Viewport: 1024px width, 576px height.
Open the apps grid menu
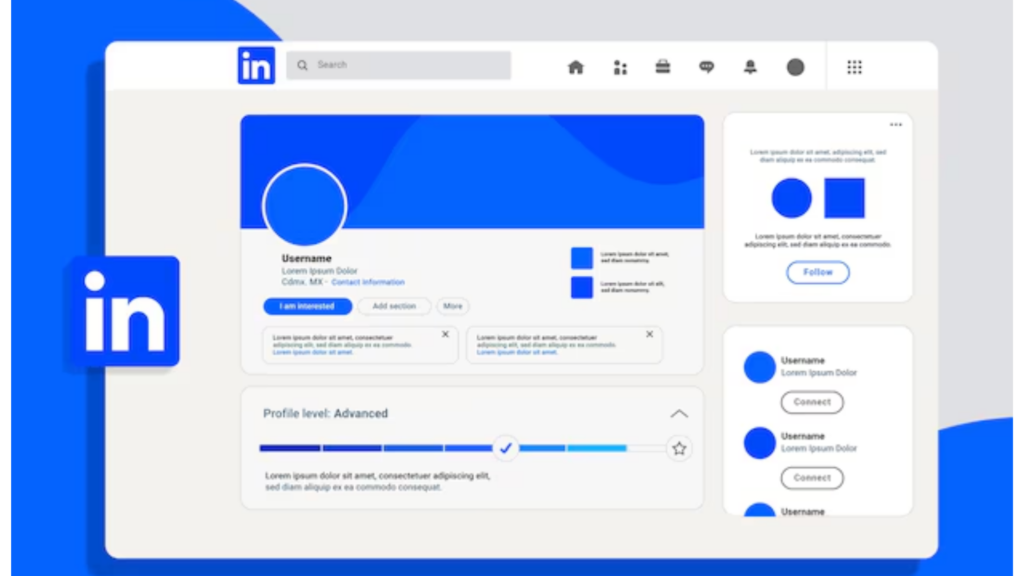[854, 66]
